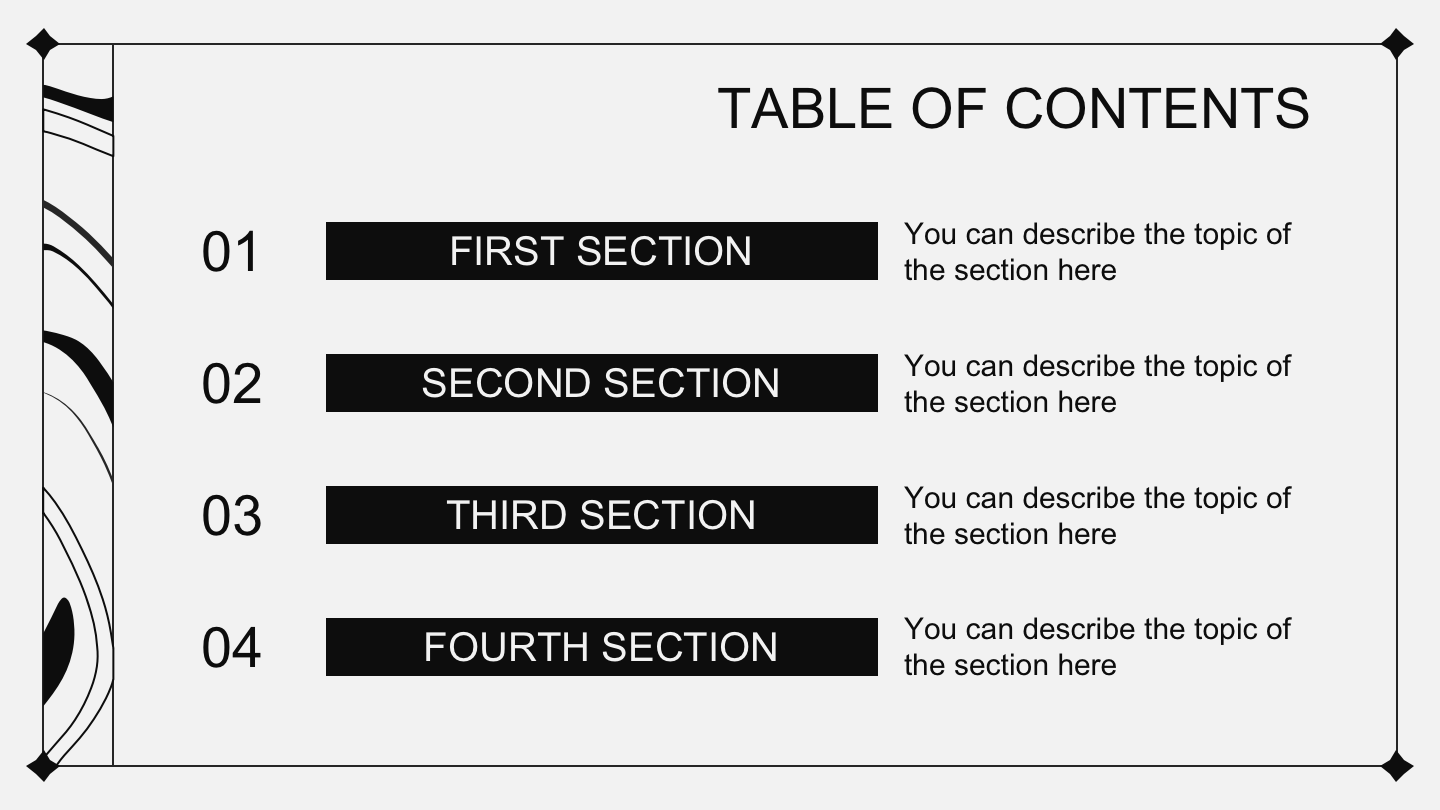Open the FIRST SECTION bar

[601, 251]
